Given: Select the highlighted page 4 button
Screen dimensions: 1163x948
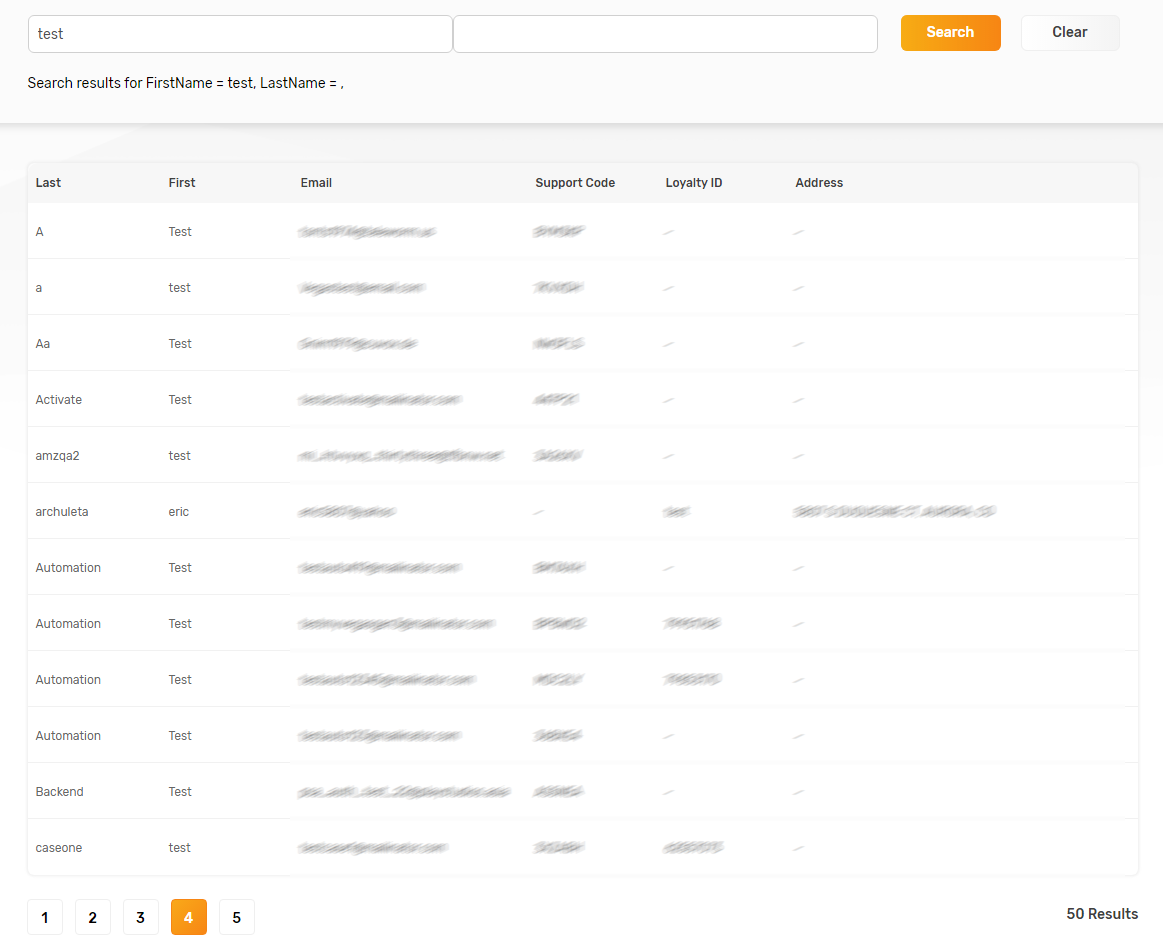Looking at the screenshot, I should pos(189,917).
